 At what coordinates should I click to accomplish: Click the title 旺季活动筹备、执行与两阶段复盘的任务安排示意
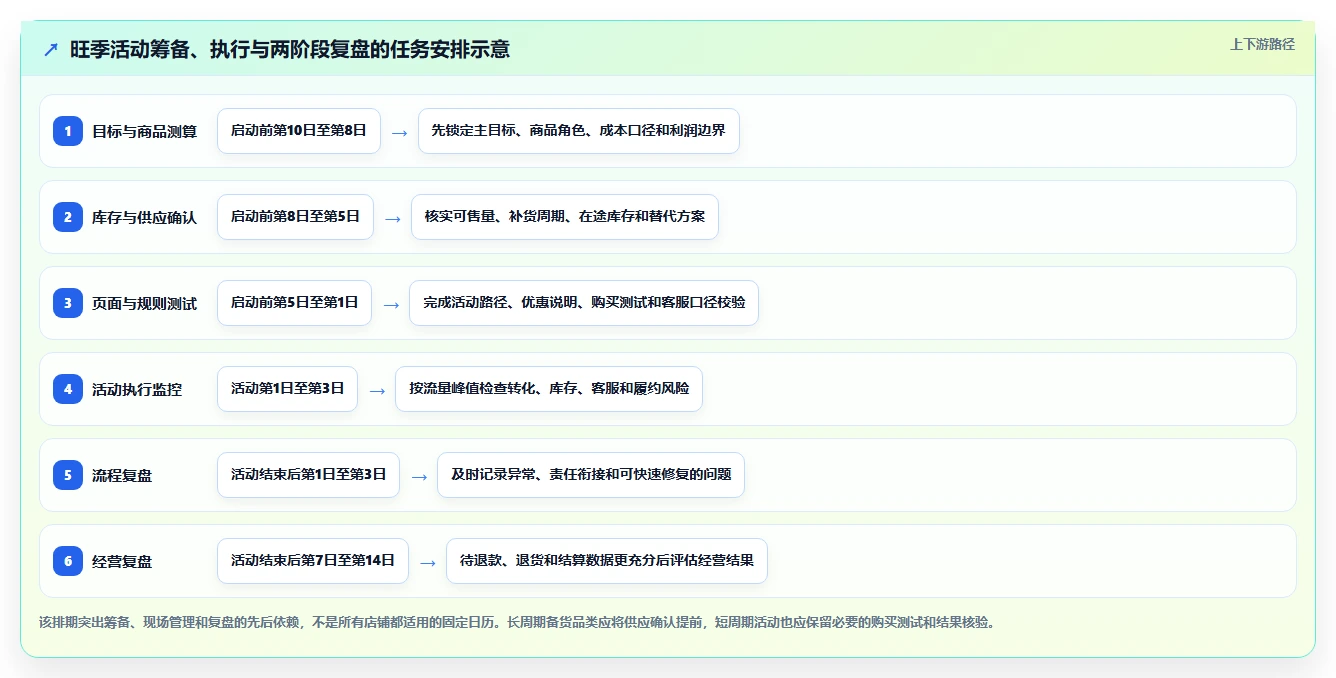tap(289, 49)
